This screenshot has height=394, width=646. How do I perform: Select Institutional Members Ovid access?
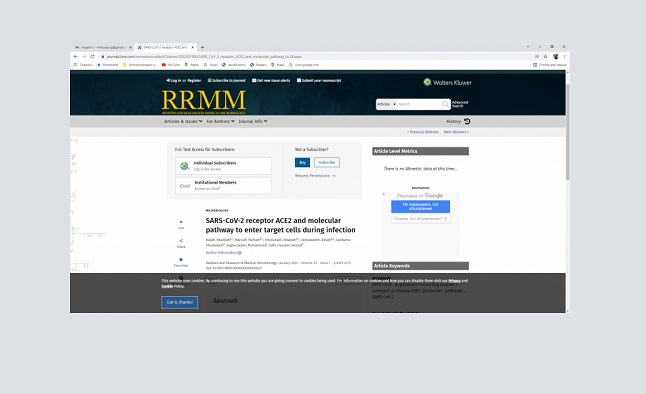point(223,185)
